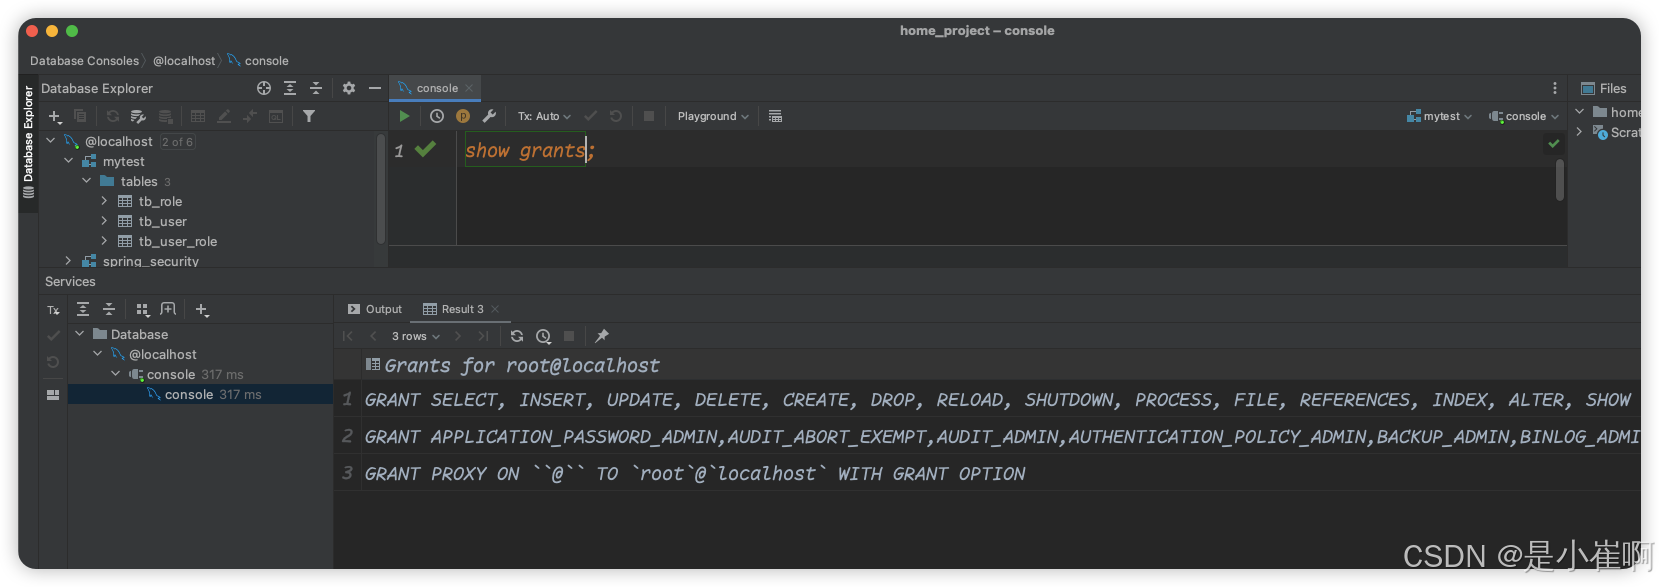The width and height of the screenshot is (1659, 587).
Task: Open the 3 rows page size dropdown
Action: pyautogui.click(x=415, y=336)
